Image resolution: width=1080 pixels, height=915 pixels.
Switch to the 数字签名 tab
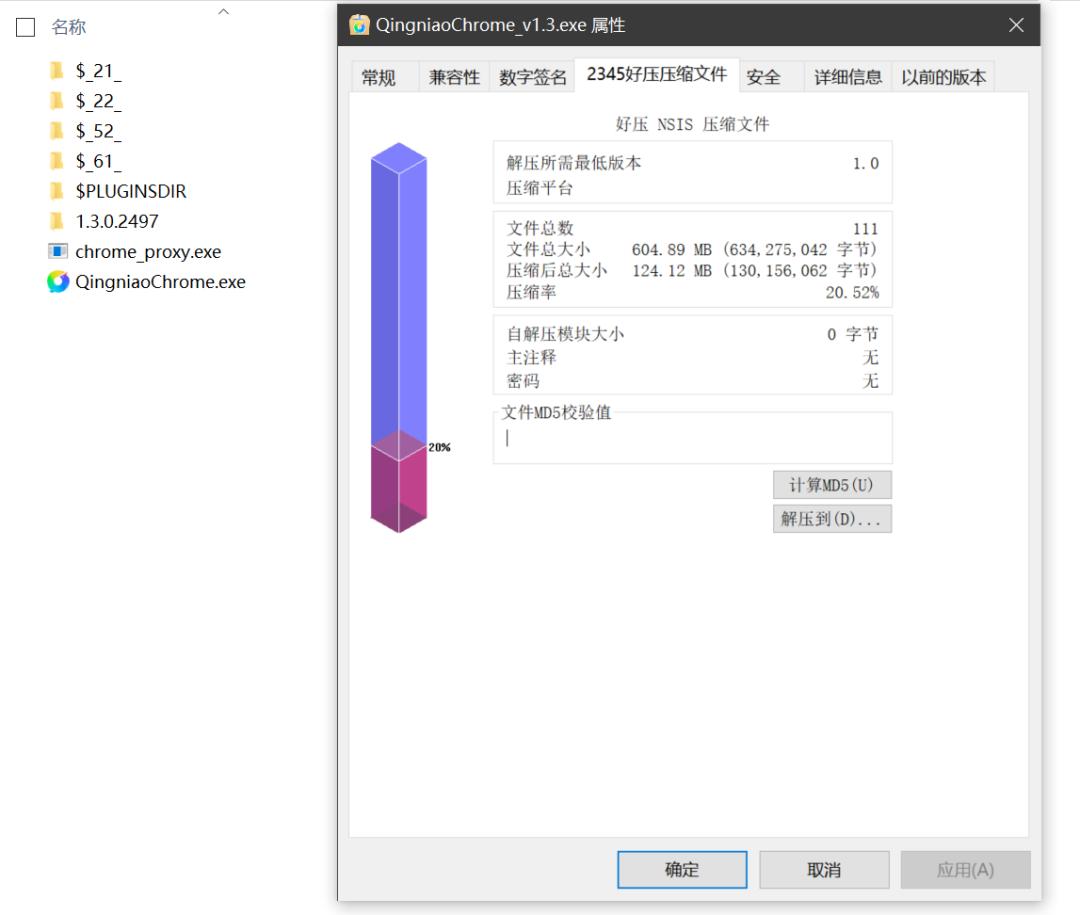click(532, 75)
